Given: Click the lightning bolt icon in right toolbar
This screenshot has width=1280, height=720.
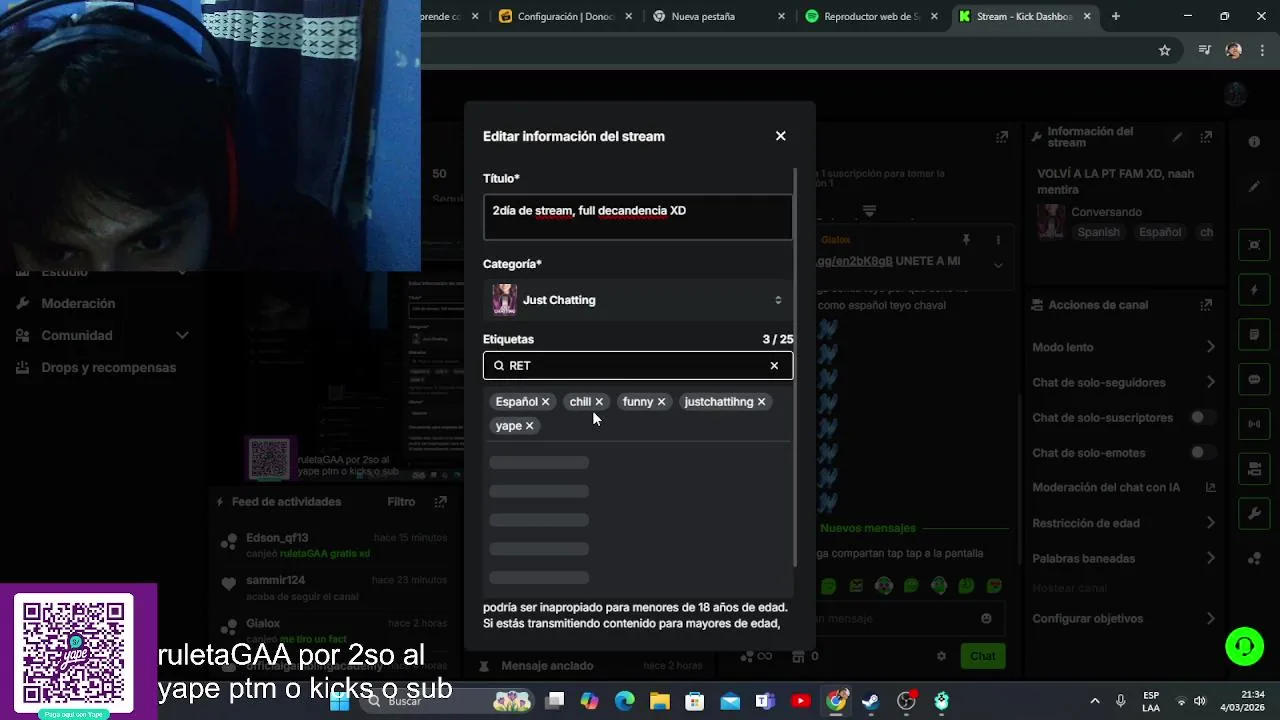Looking at the screenshot, I should tap(1254, 290).
